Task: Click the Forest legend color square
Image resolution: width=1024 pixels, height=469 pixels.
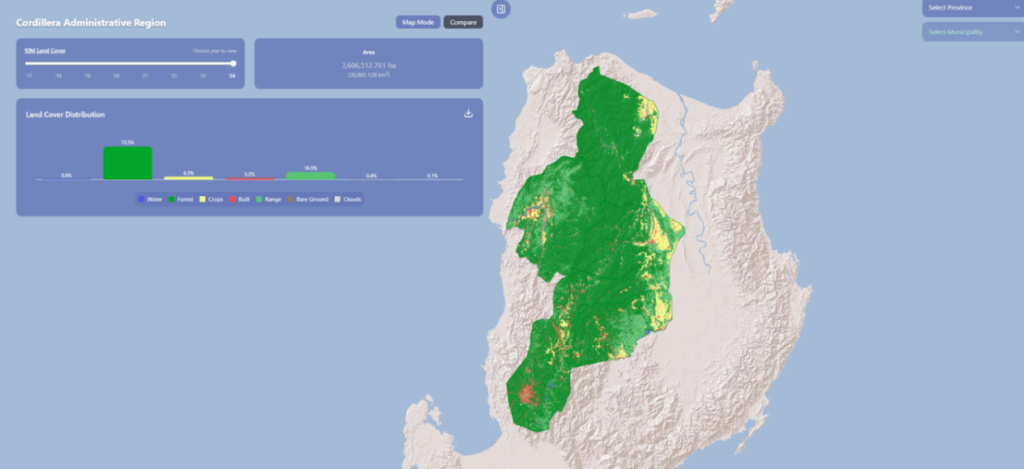Action: (171, 199)
